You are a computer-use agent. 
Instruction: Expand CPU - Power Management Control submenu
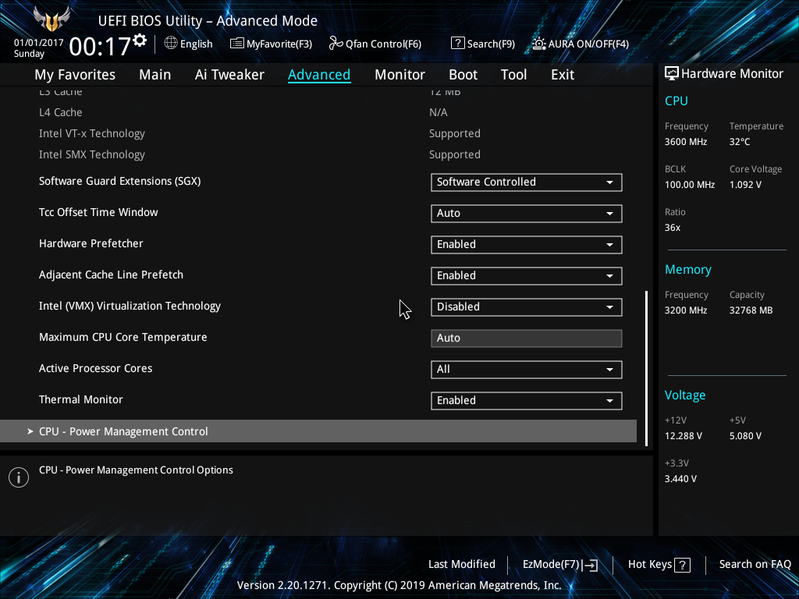(x=318, y=431)
